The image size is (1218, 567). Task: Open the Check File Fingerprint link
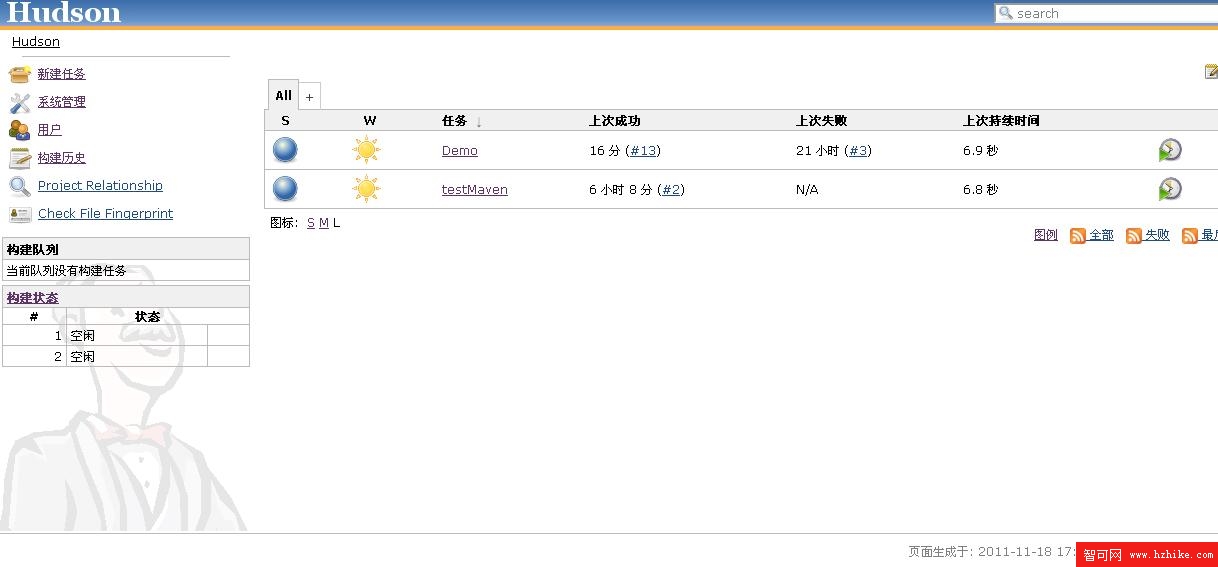105,214
